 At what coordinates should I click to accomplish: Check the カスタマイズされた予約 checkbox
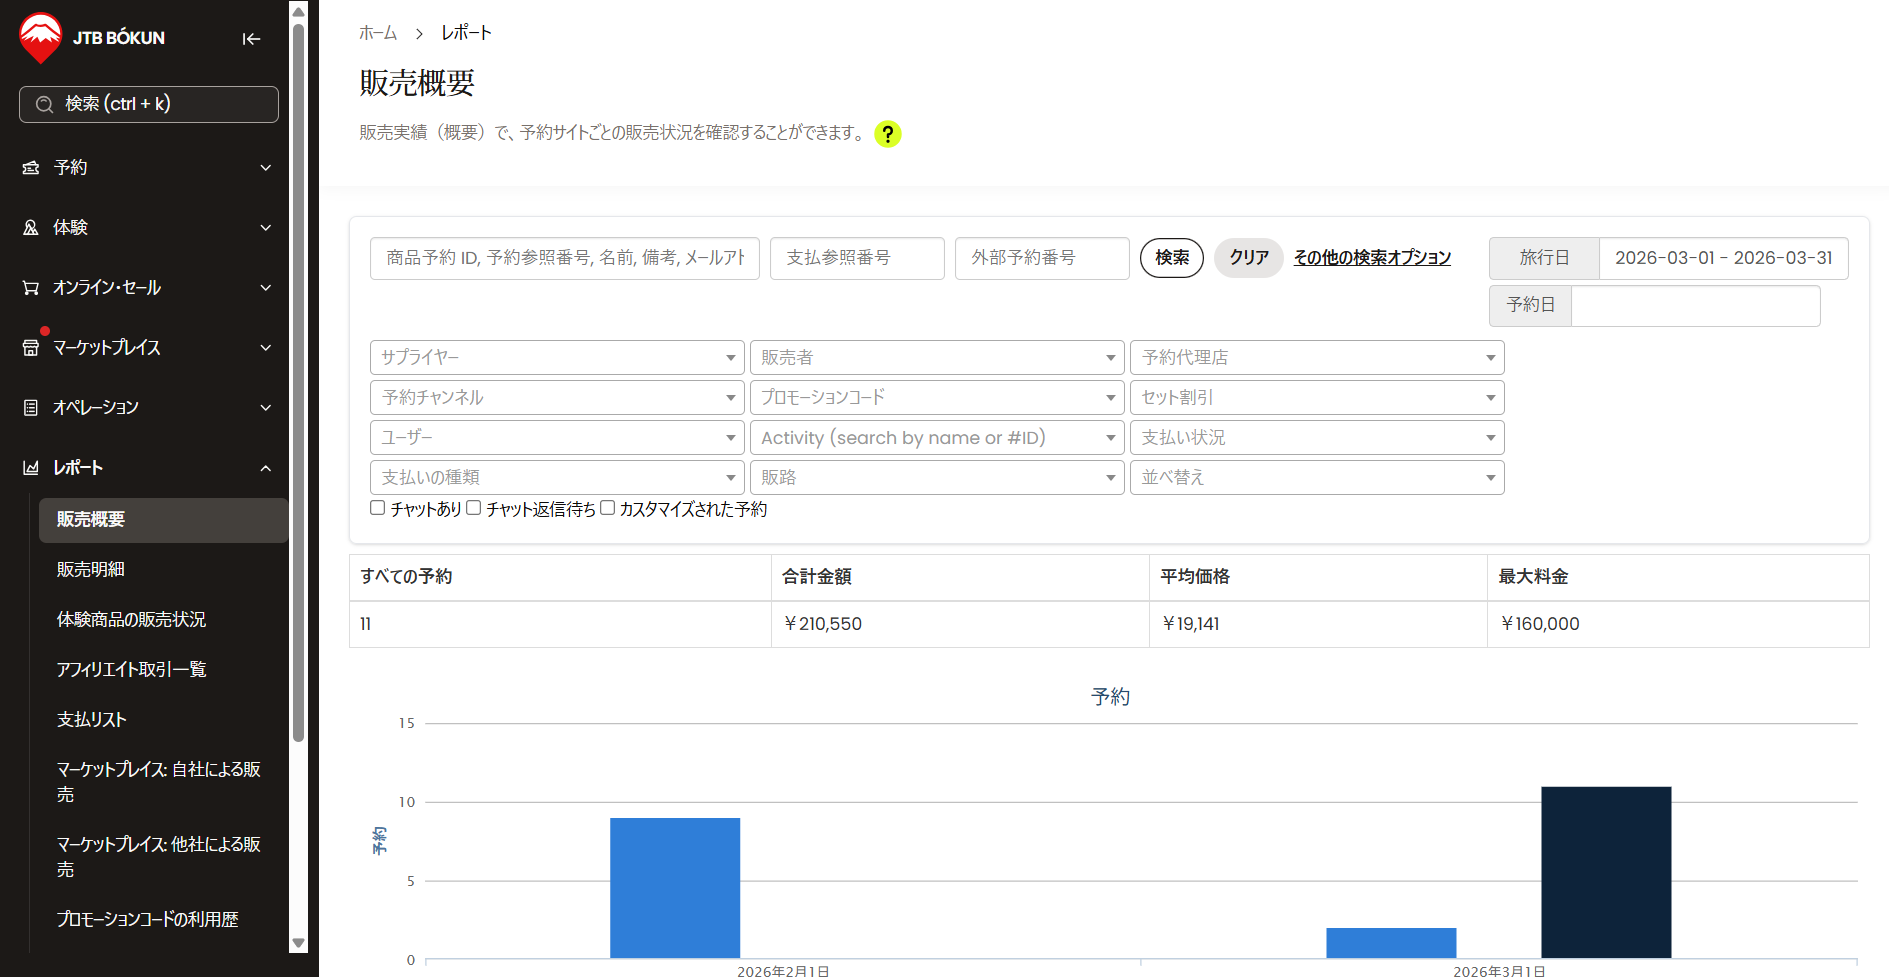tap(607, 508)
